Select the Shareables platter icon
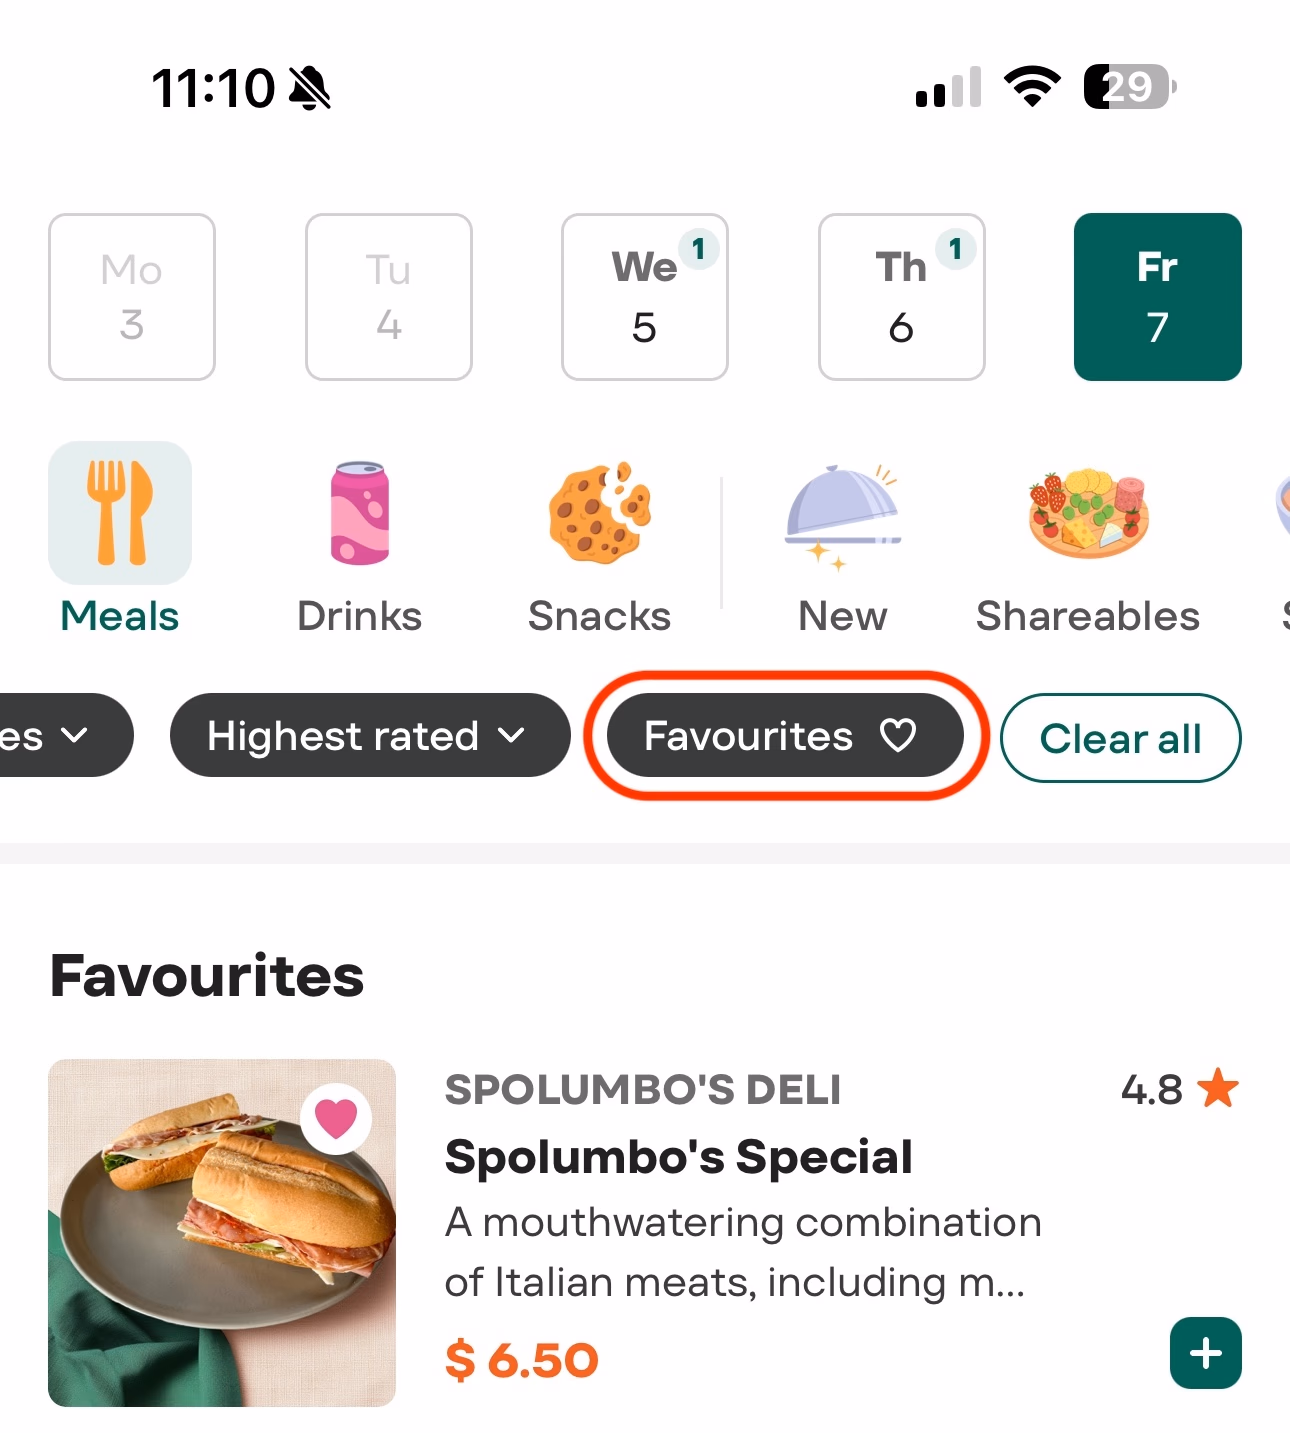Viewport: 1290px width, 1433px height. click(1088, 513)
